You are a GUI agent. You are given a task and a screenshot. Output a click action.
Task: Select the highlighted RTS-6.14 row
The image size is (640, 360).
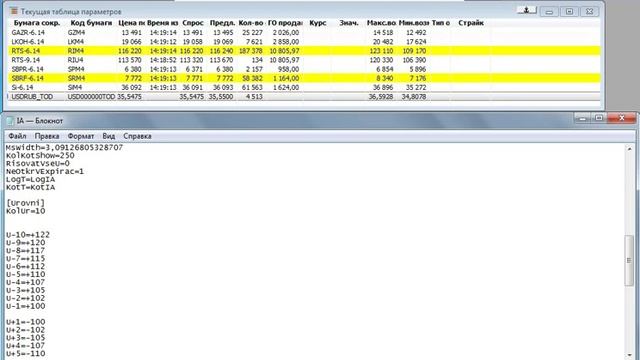304,51
